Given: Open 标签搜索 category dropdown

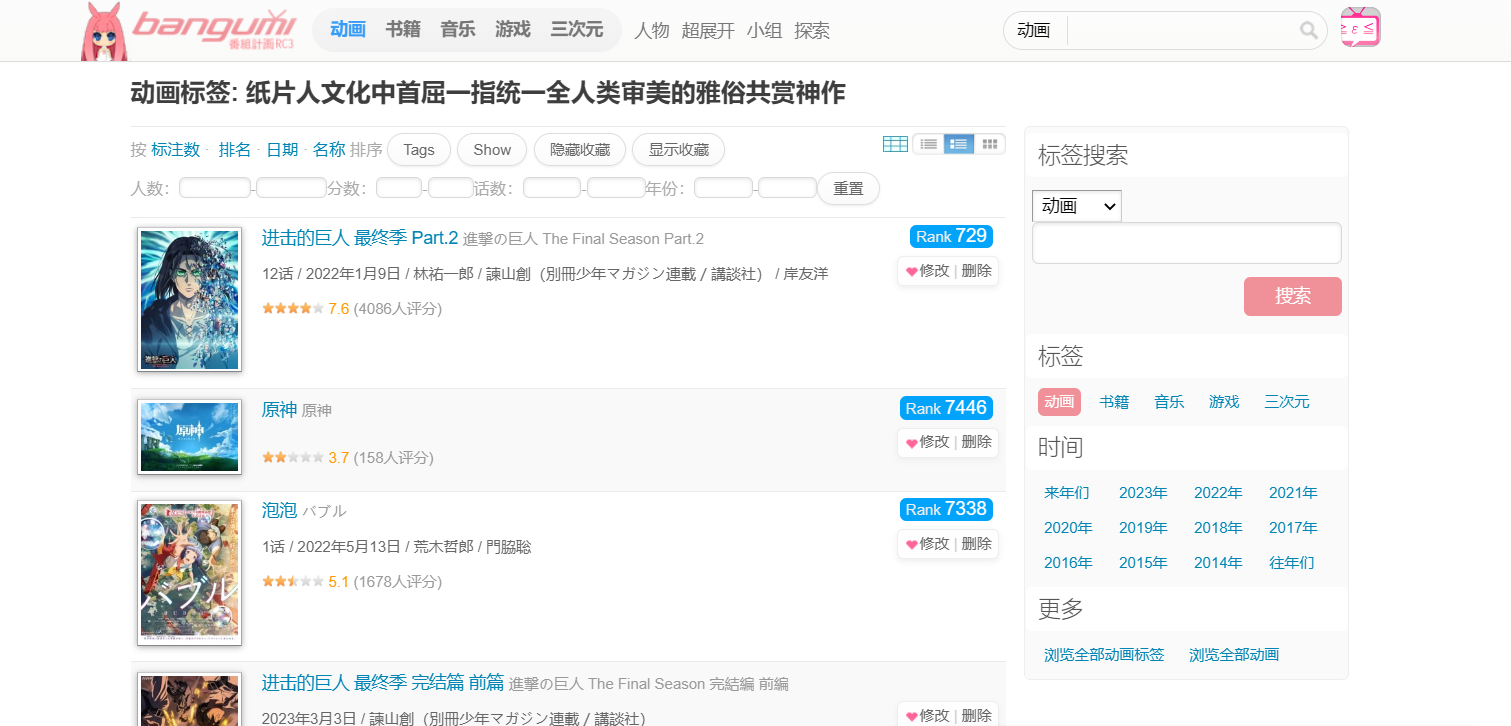Looking at the screenshot, I should click(1077, 206).
